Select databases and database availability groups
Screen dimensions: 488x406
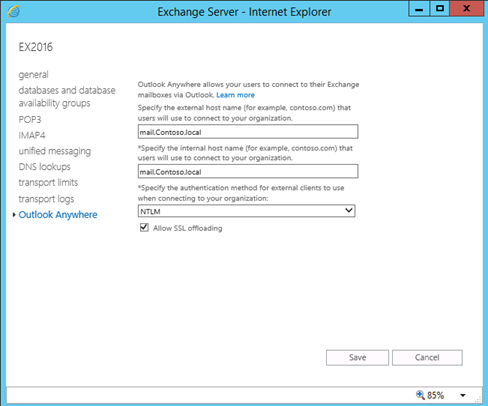click(x=67, y=97)
